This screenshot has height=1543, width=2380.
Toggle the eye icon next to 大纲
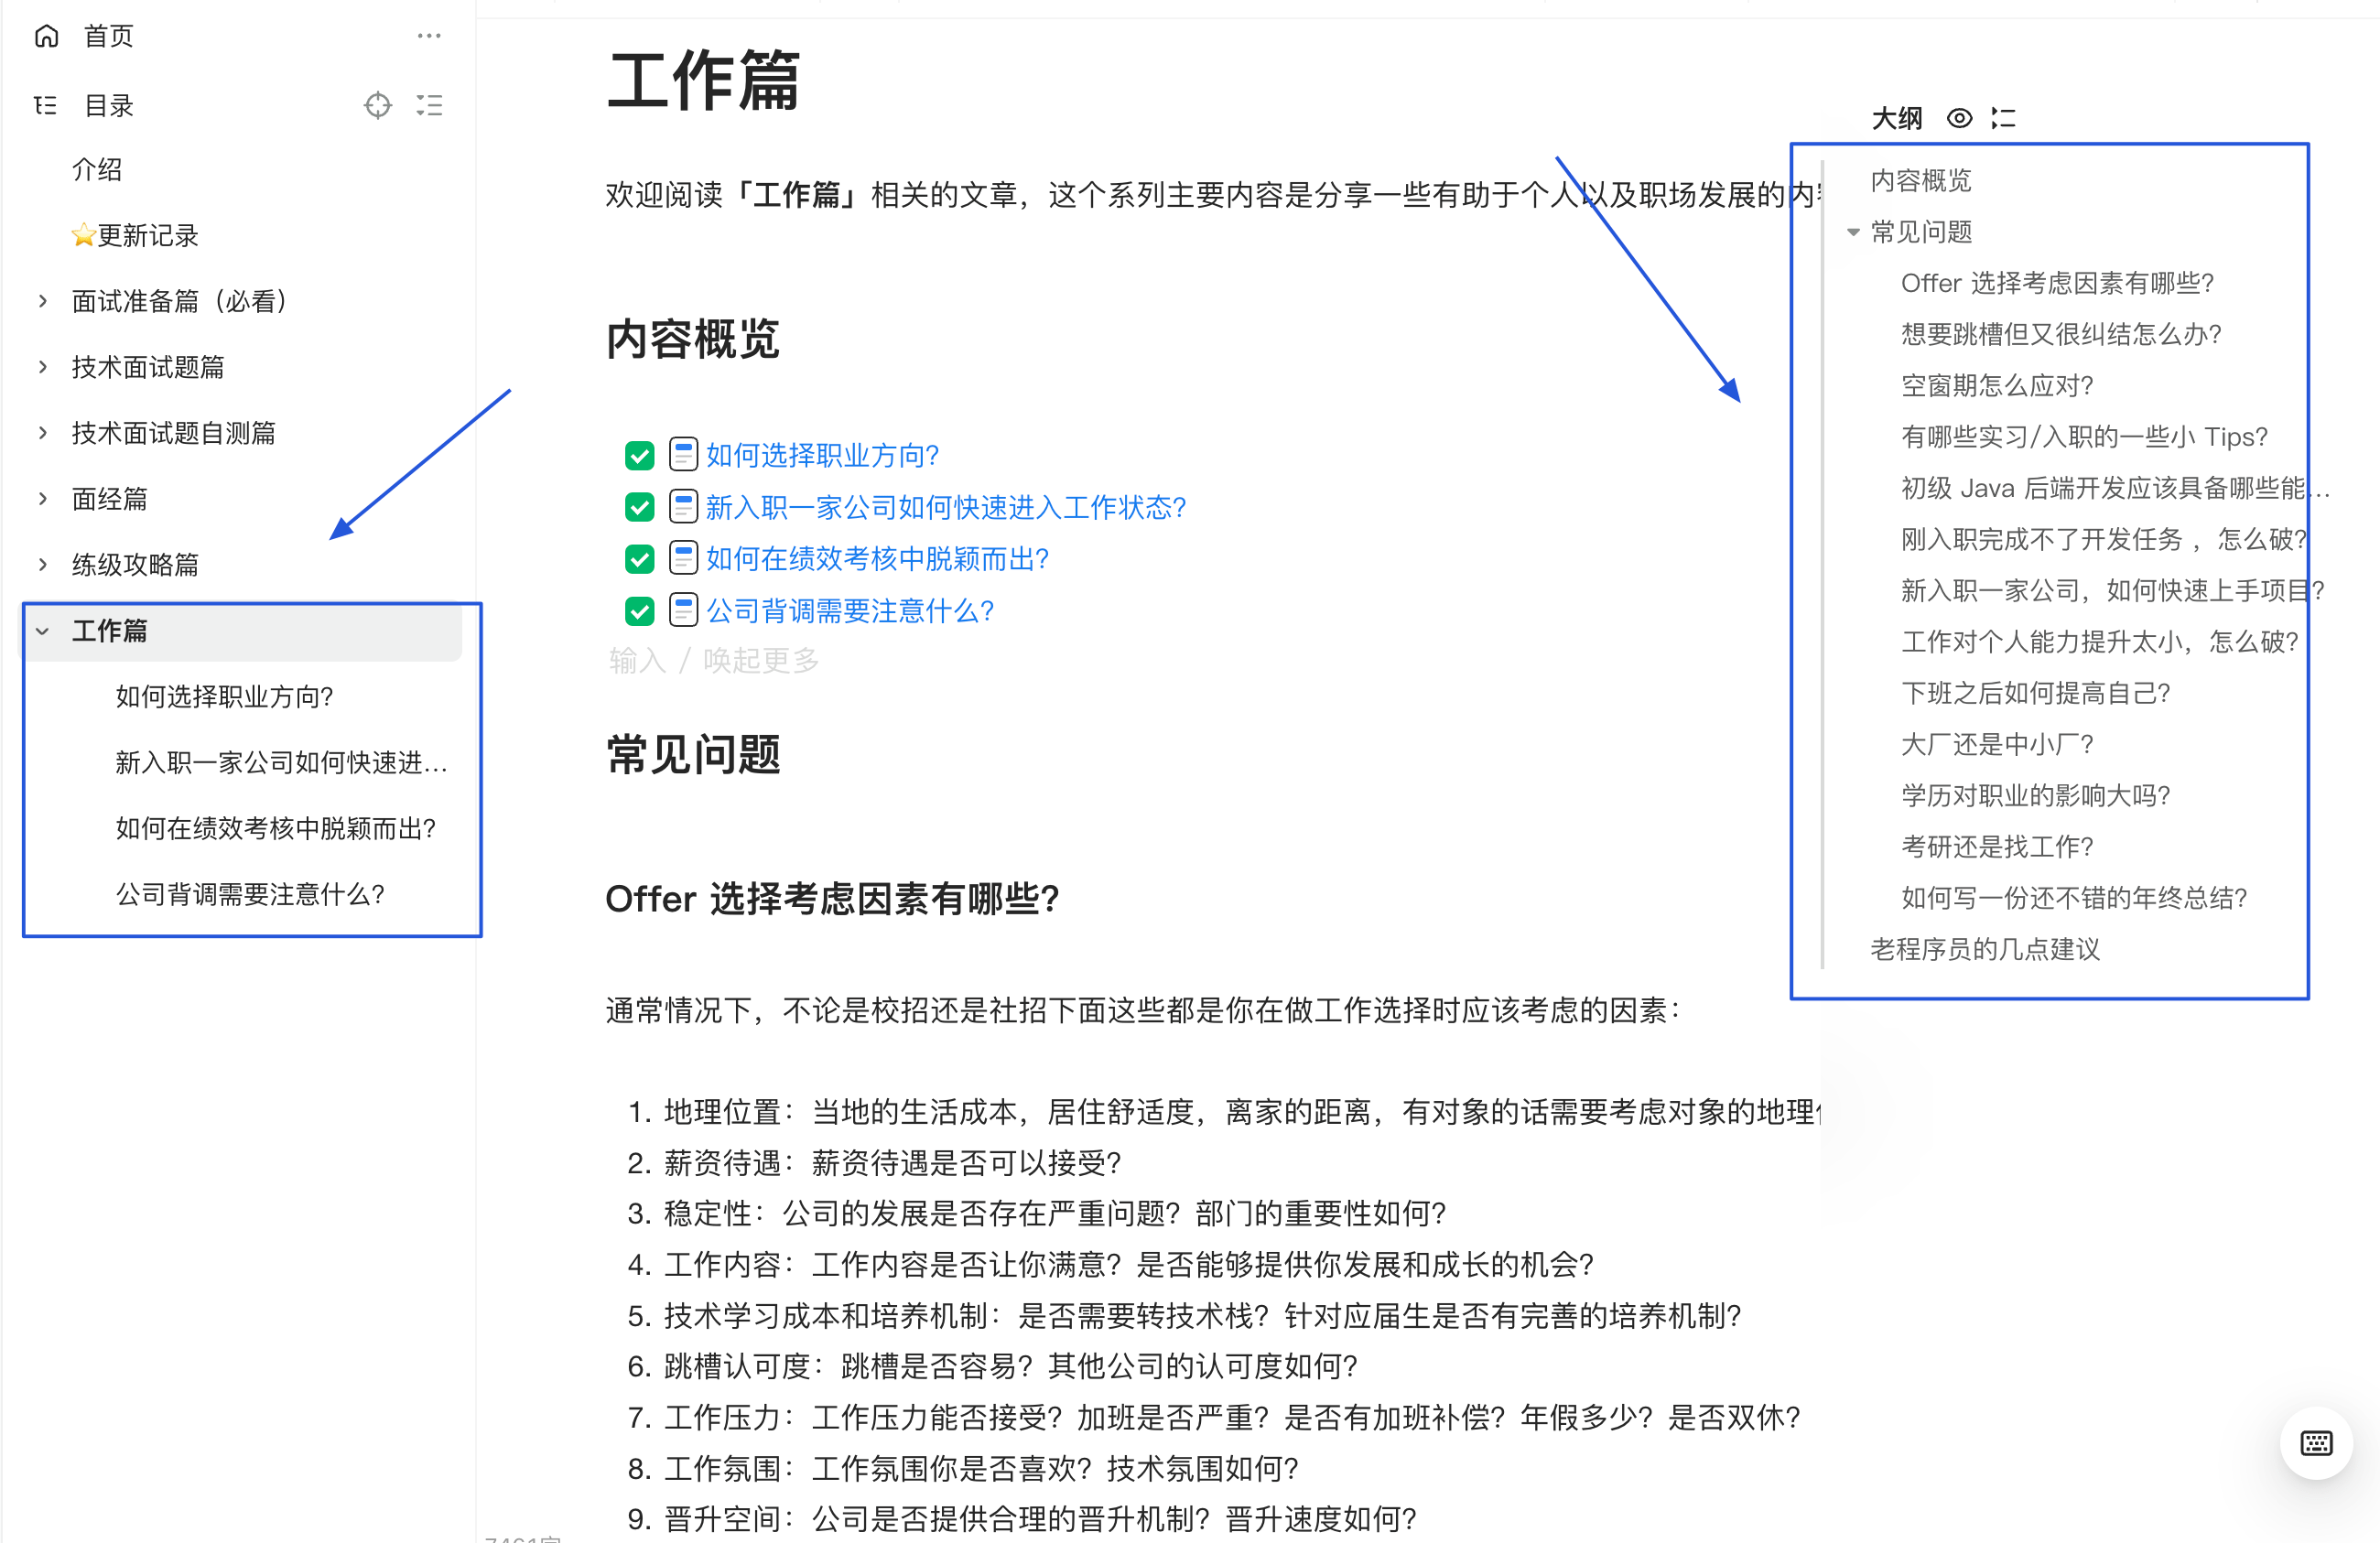[x=1959, y=118]
